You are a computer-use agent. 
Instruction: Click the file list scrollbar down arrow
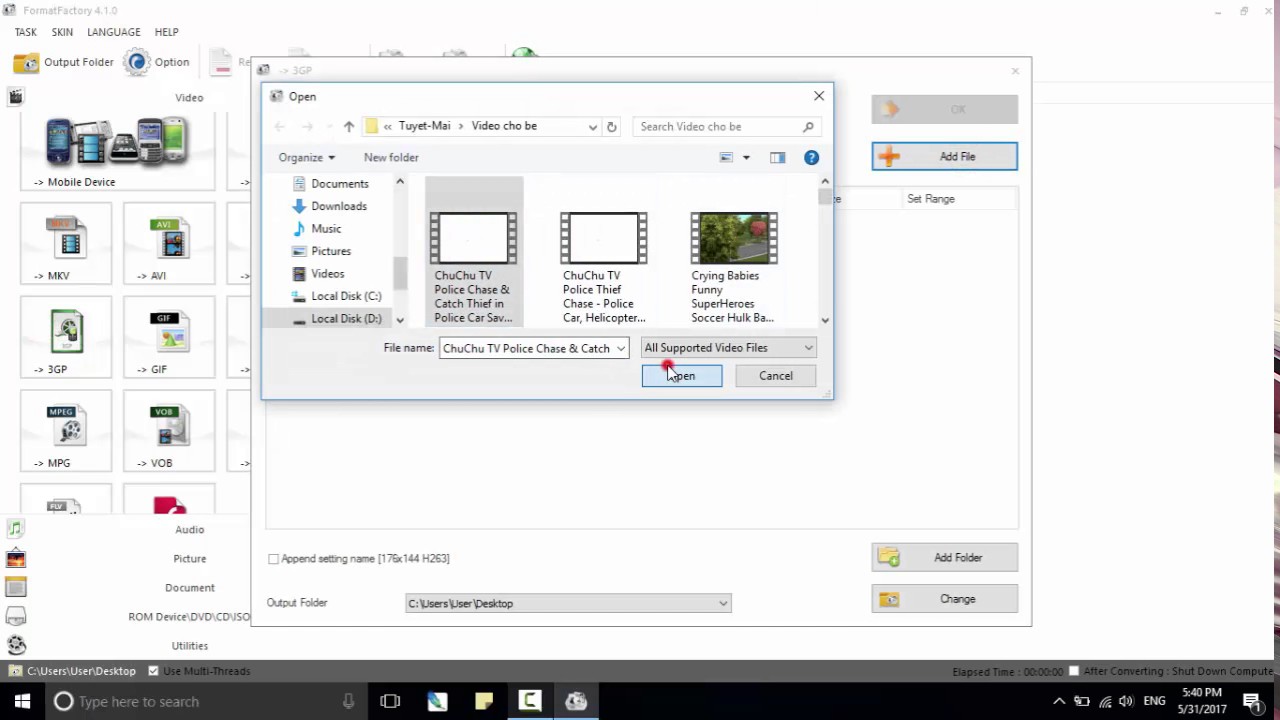(x=825, y=320)
